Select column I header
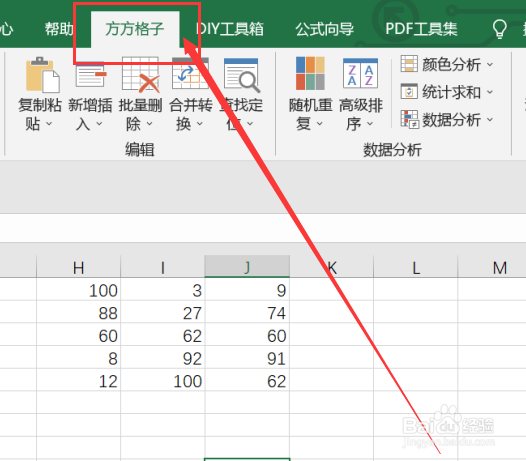Screen dimensions: 526x461 click(163, 267)
